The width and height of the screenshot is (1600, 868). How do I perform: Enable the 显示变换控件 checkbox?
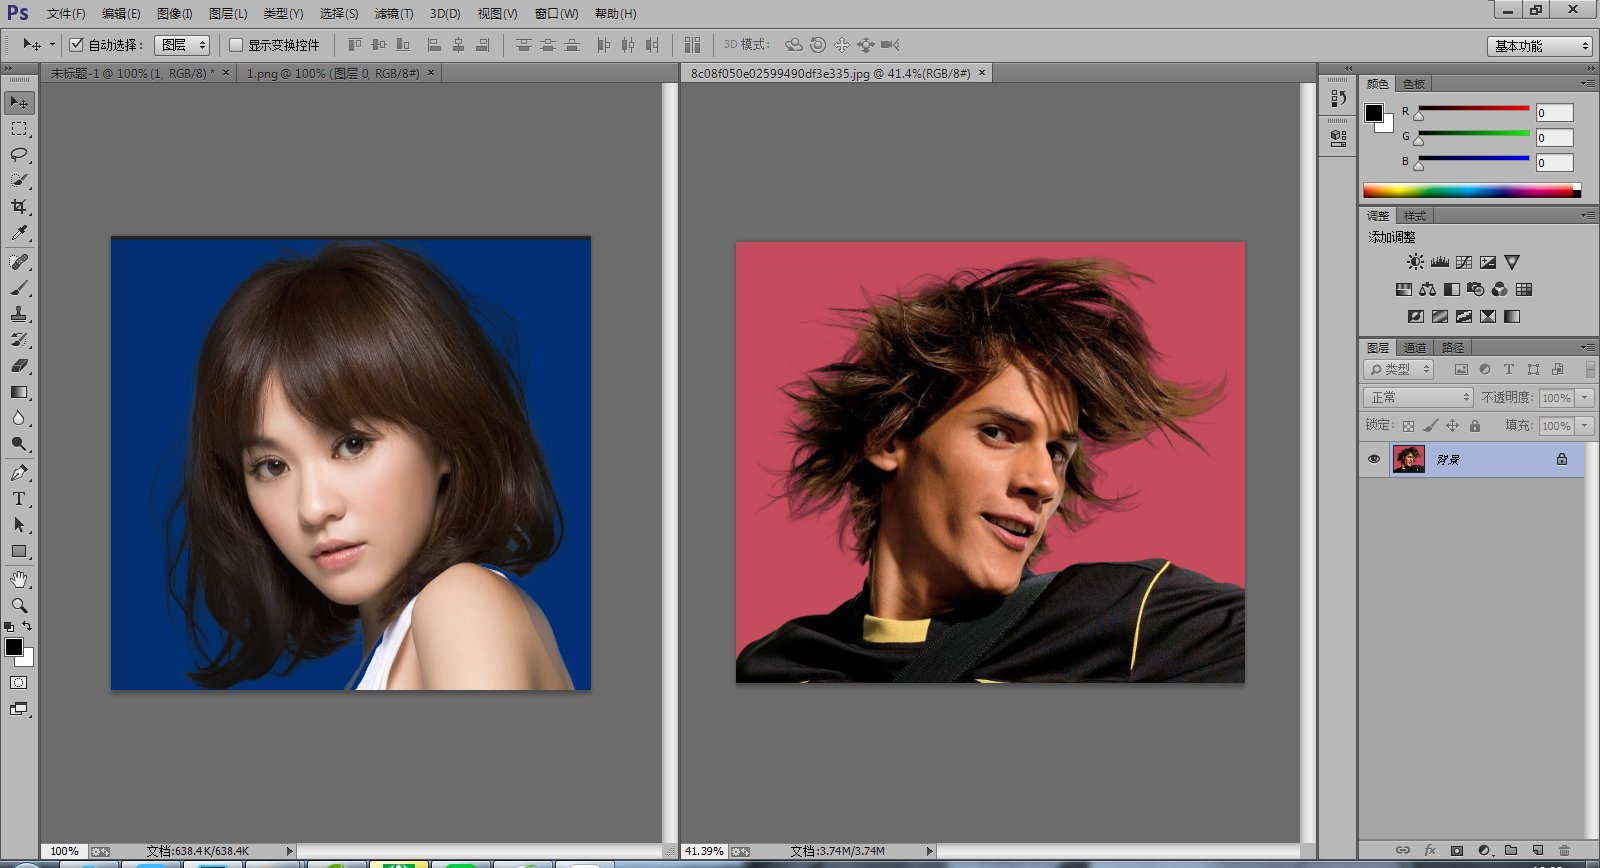point(236,45)
